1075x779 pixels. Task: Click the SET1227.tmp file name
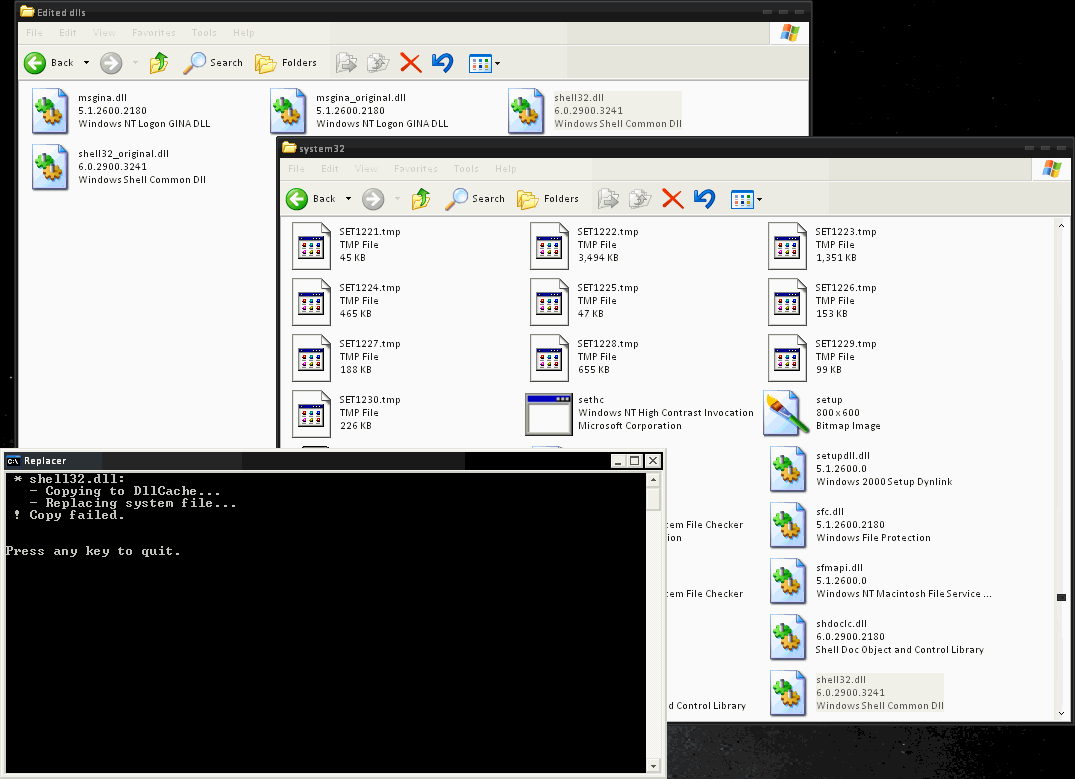click(370, 344)
